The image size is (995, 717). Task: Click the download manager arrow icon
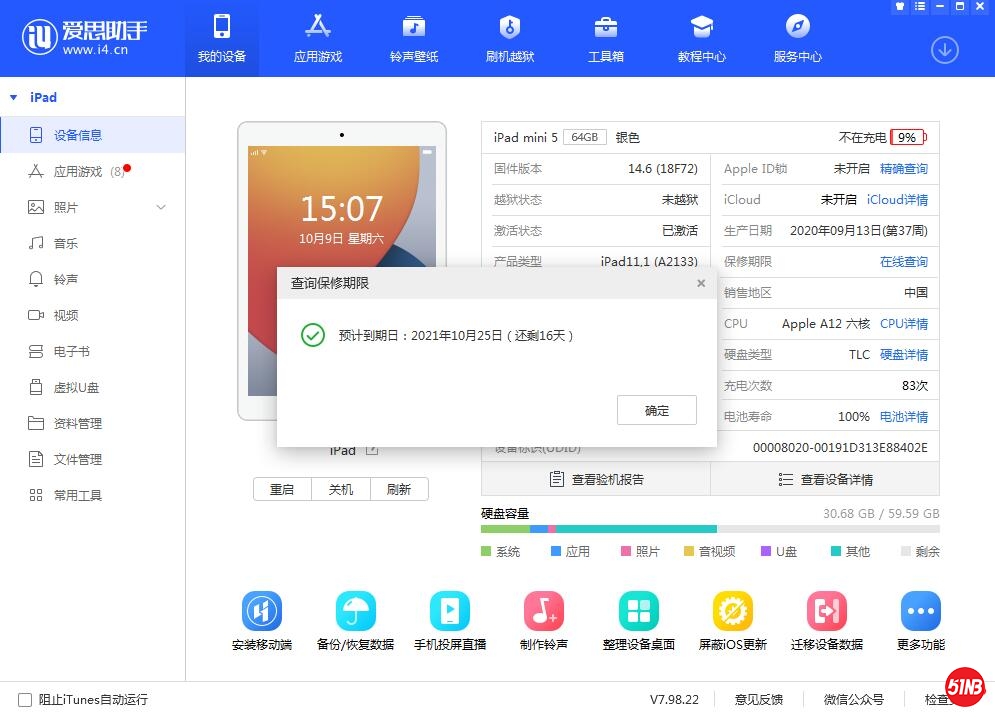[x=945, y=50]
